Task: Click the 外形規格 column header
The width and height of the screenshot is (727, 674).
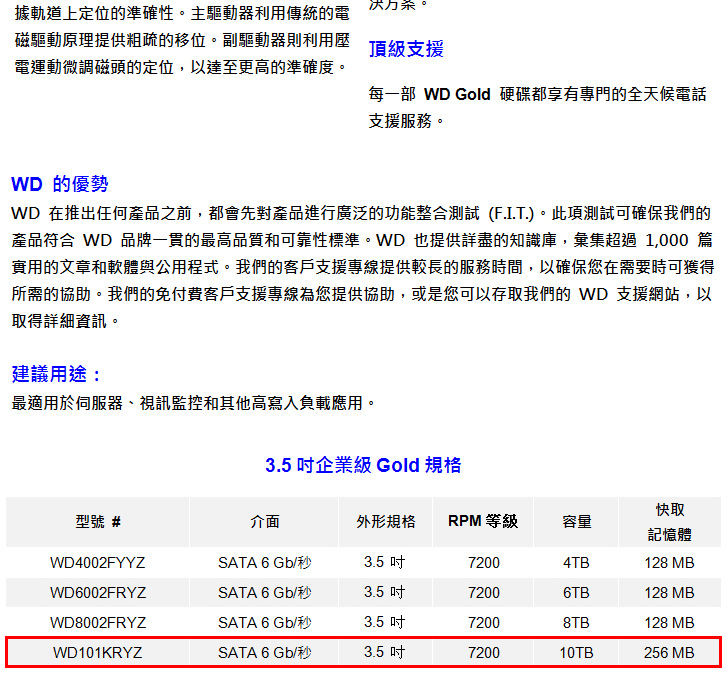Action: pyautogui.click(x=386, y=522)
